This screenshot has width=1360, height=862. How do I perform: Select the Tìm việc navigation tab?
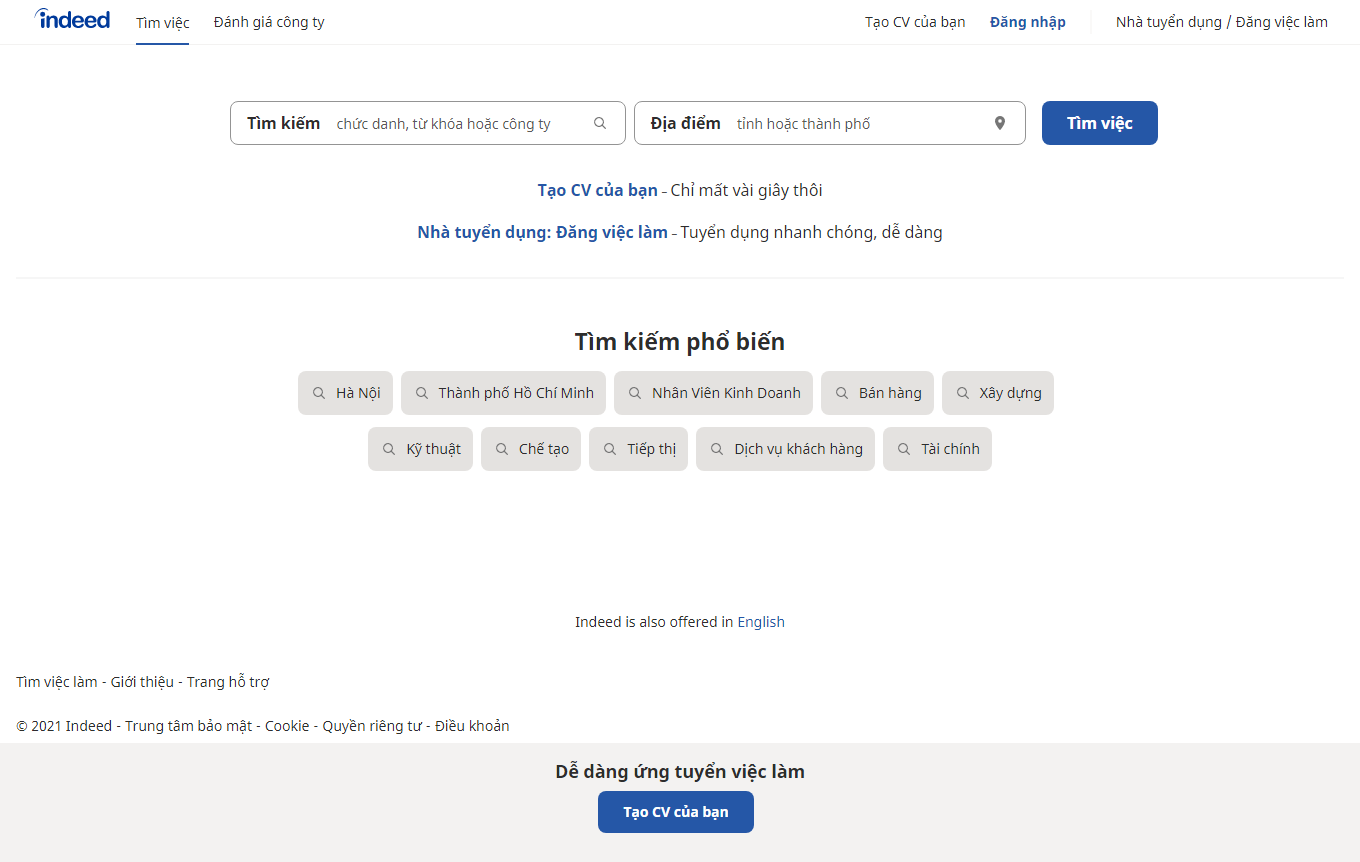click(x=162, y=21)
